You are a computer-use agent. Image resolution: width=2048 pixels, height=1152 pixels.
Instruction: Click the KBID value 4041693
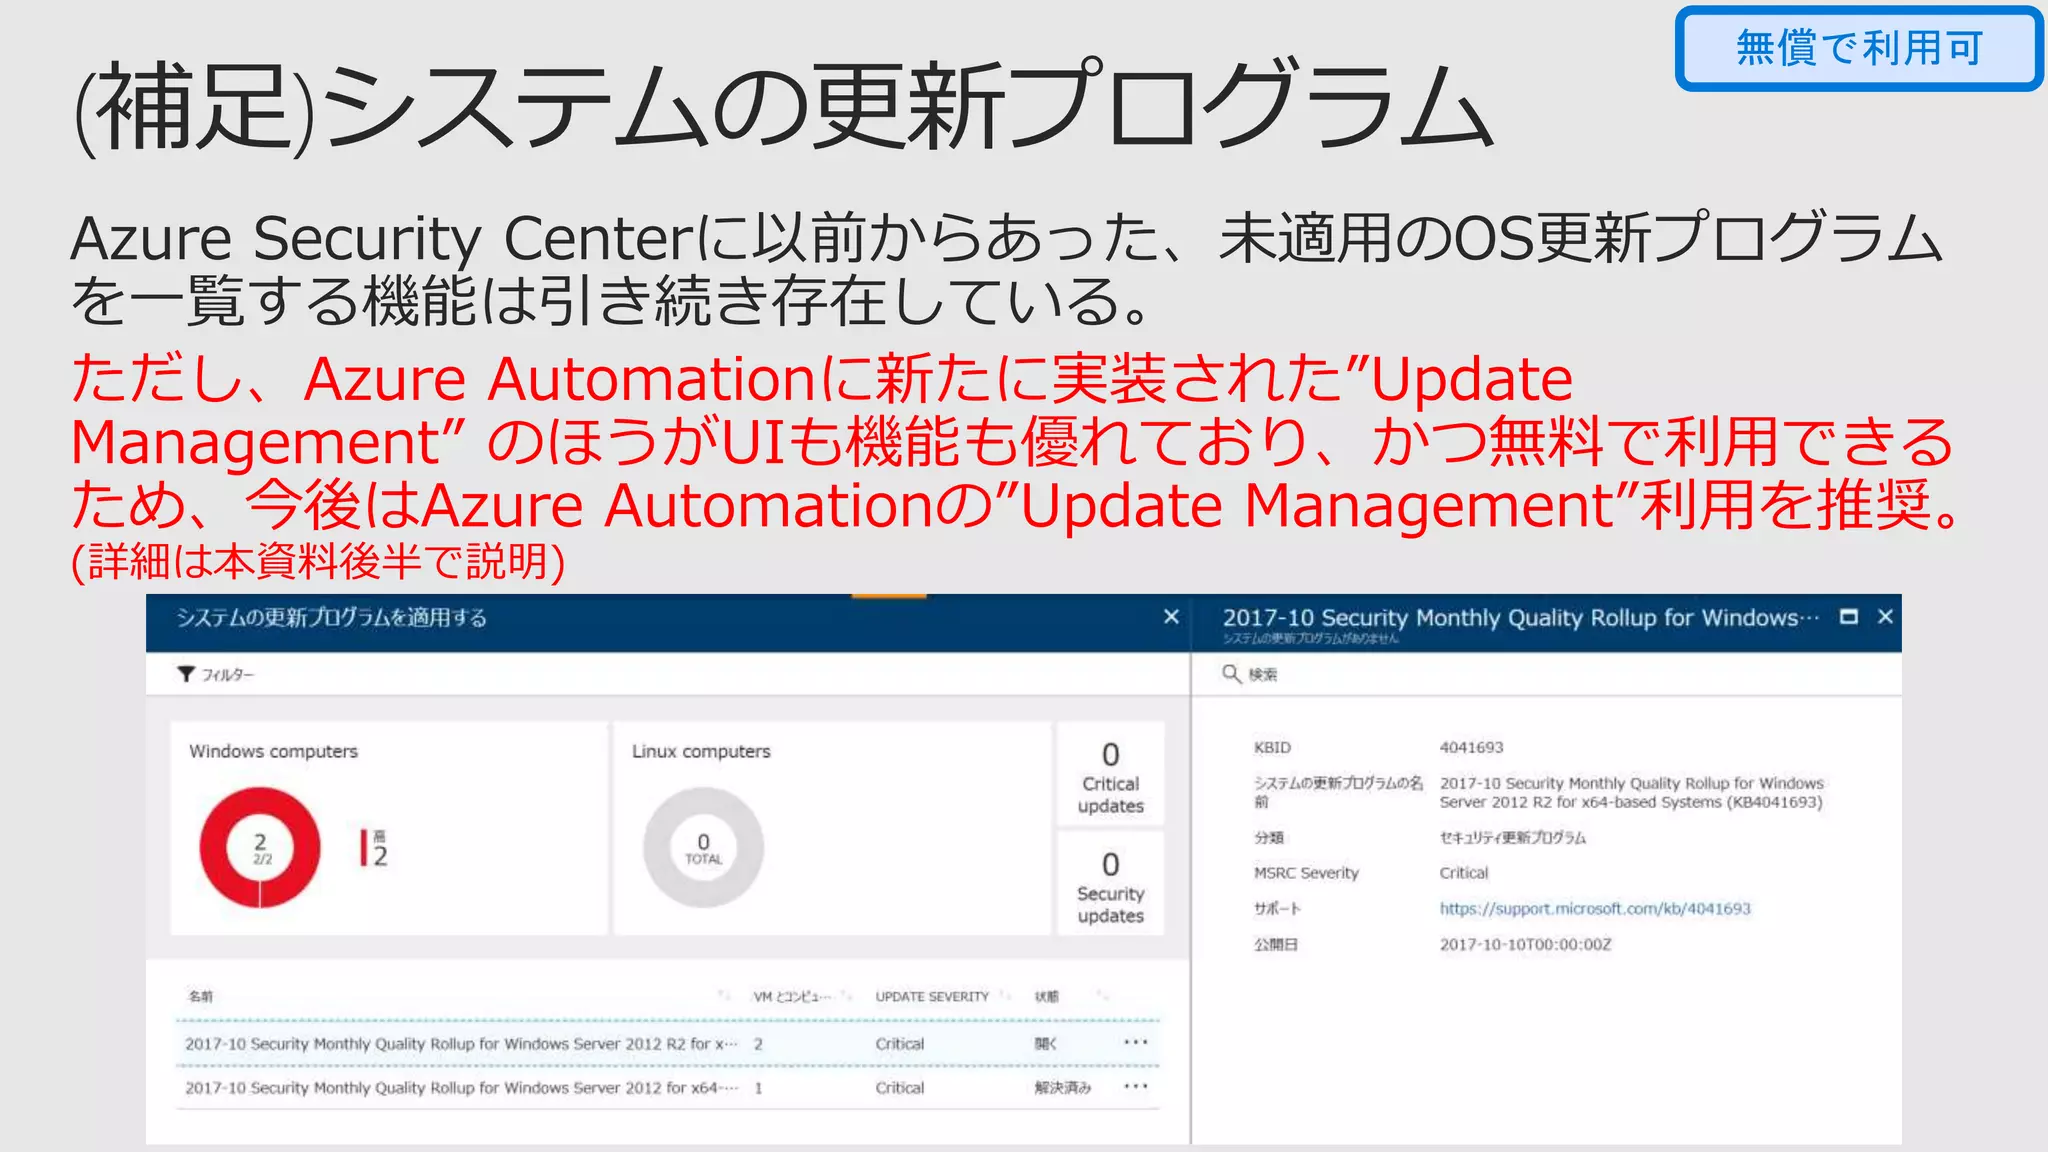tap(1471, 747)
